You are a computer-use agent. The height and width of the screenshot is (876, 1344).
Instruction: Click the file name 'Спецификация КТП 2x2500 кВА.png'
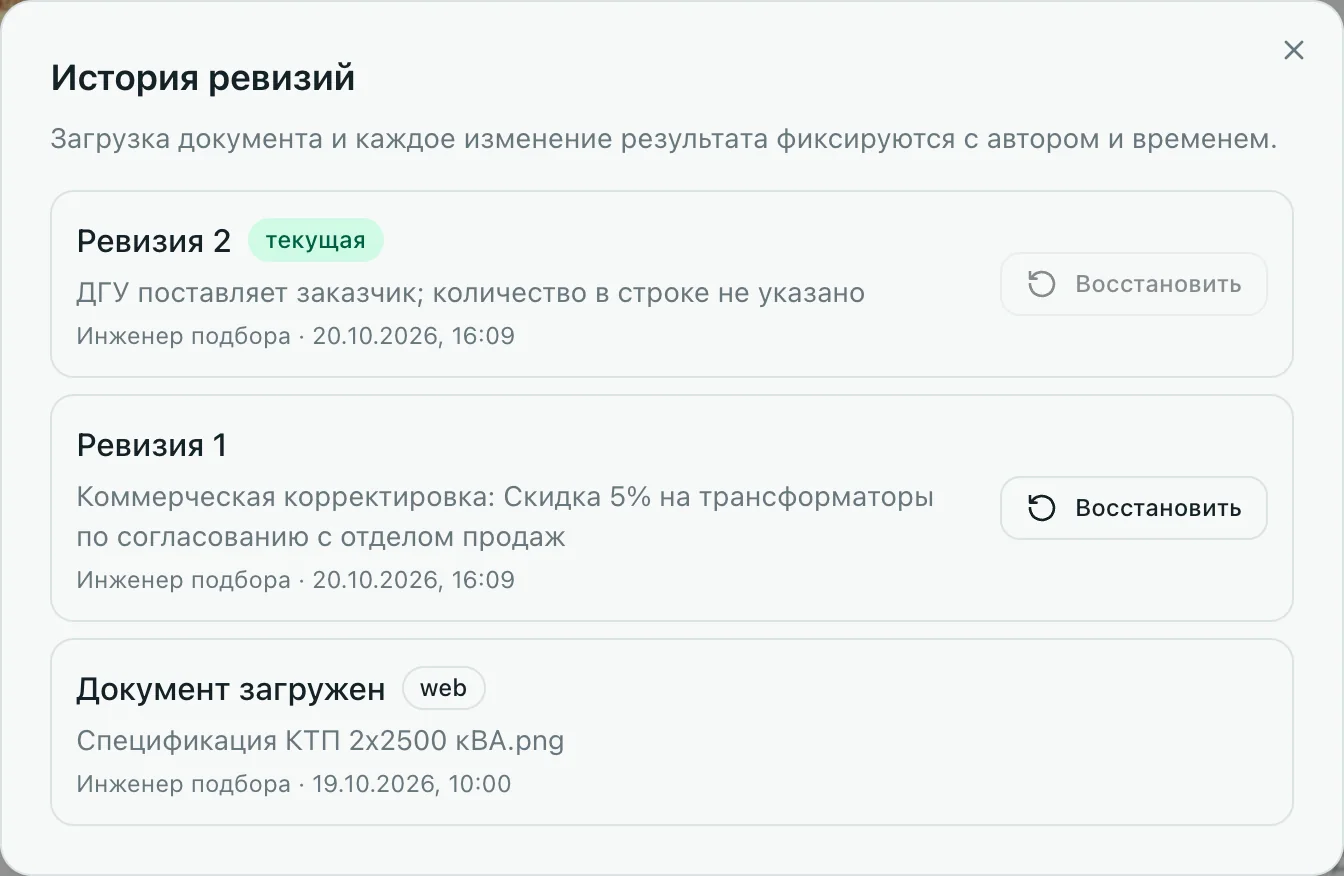point(321,741)
